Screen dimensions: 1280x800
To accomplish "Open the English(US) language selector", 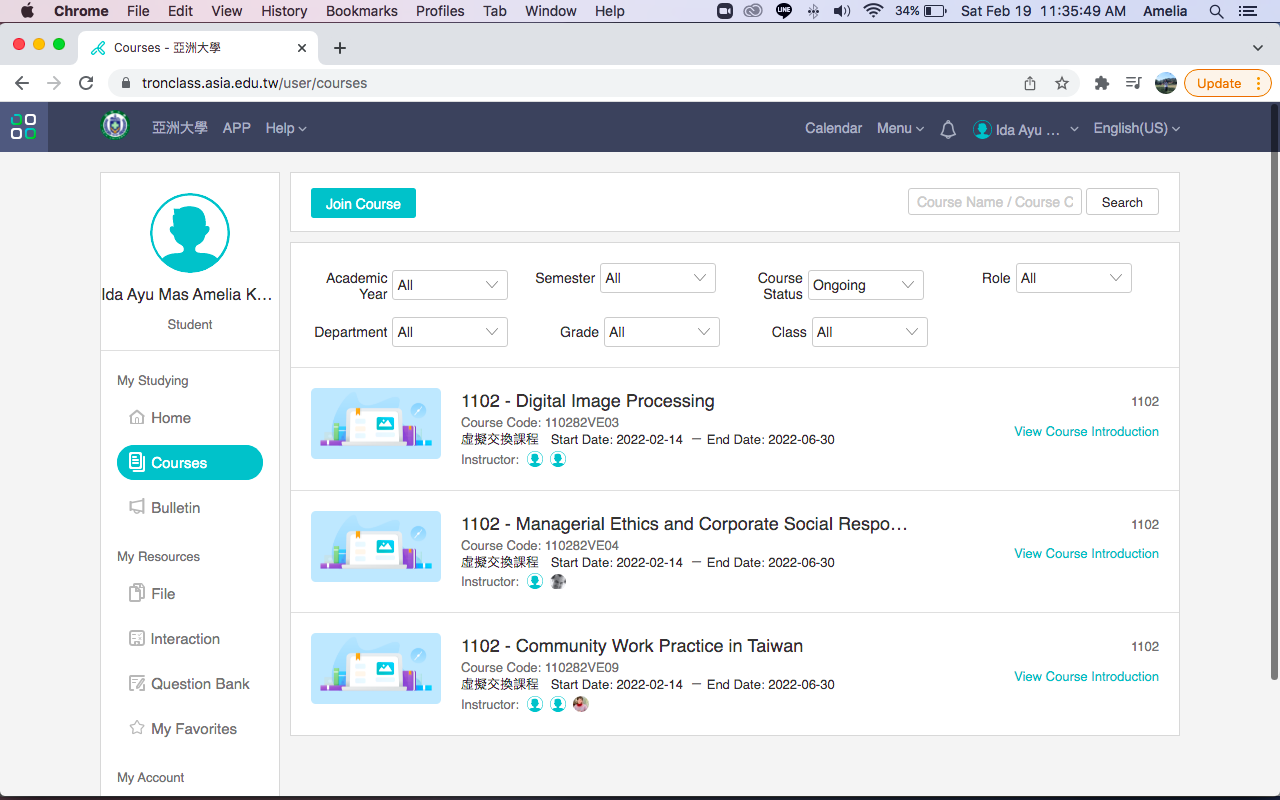I will click(x=1136, y=128).
